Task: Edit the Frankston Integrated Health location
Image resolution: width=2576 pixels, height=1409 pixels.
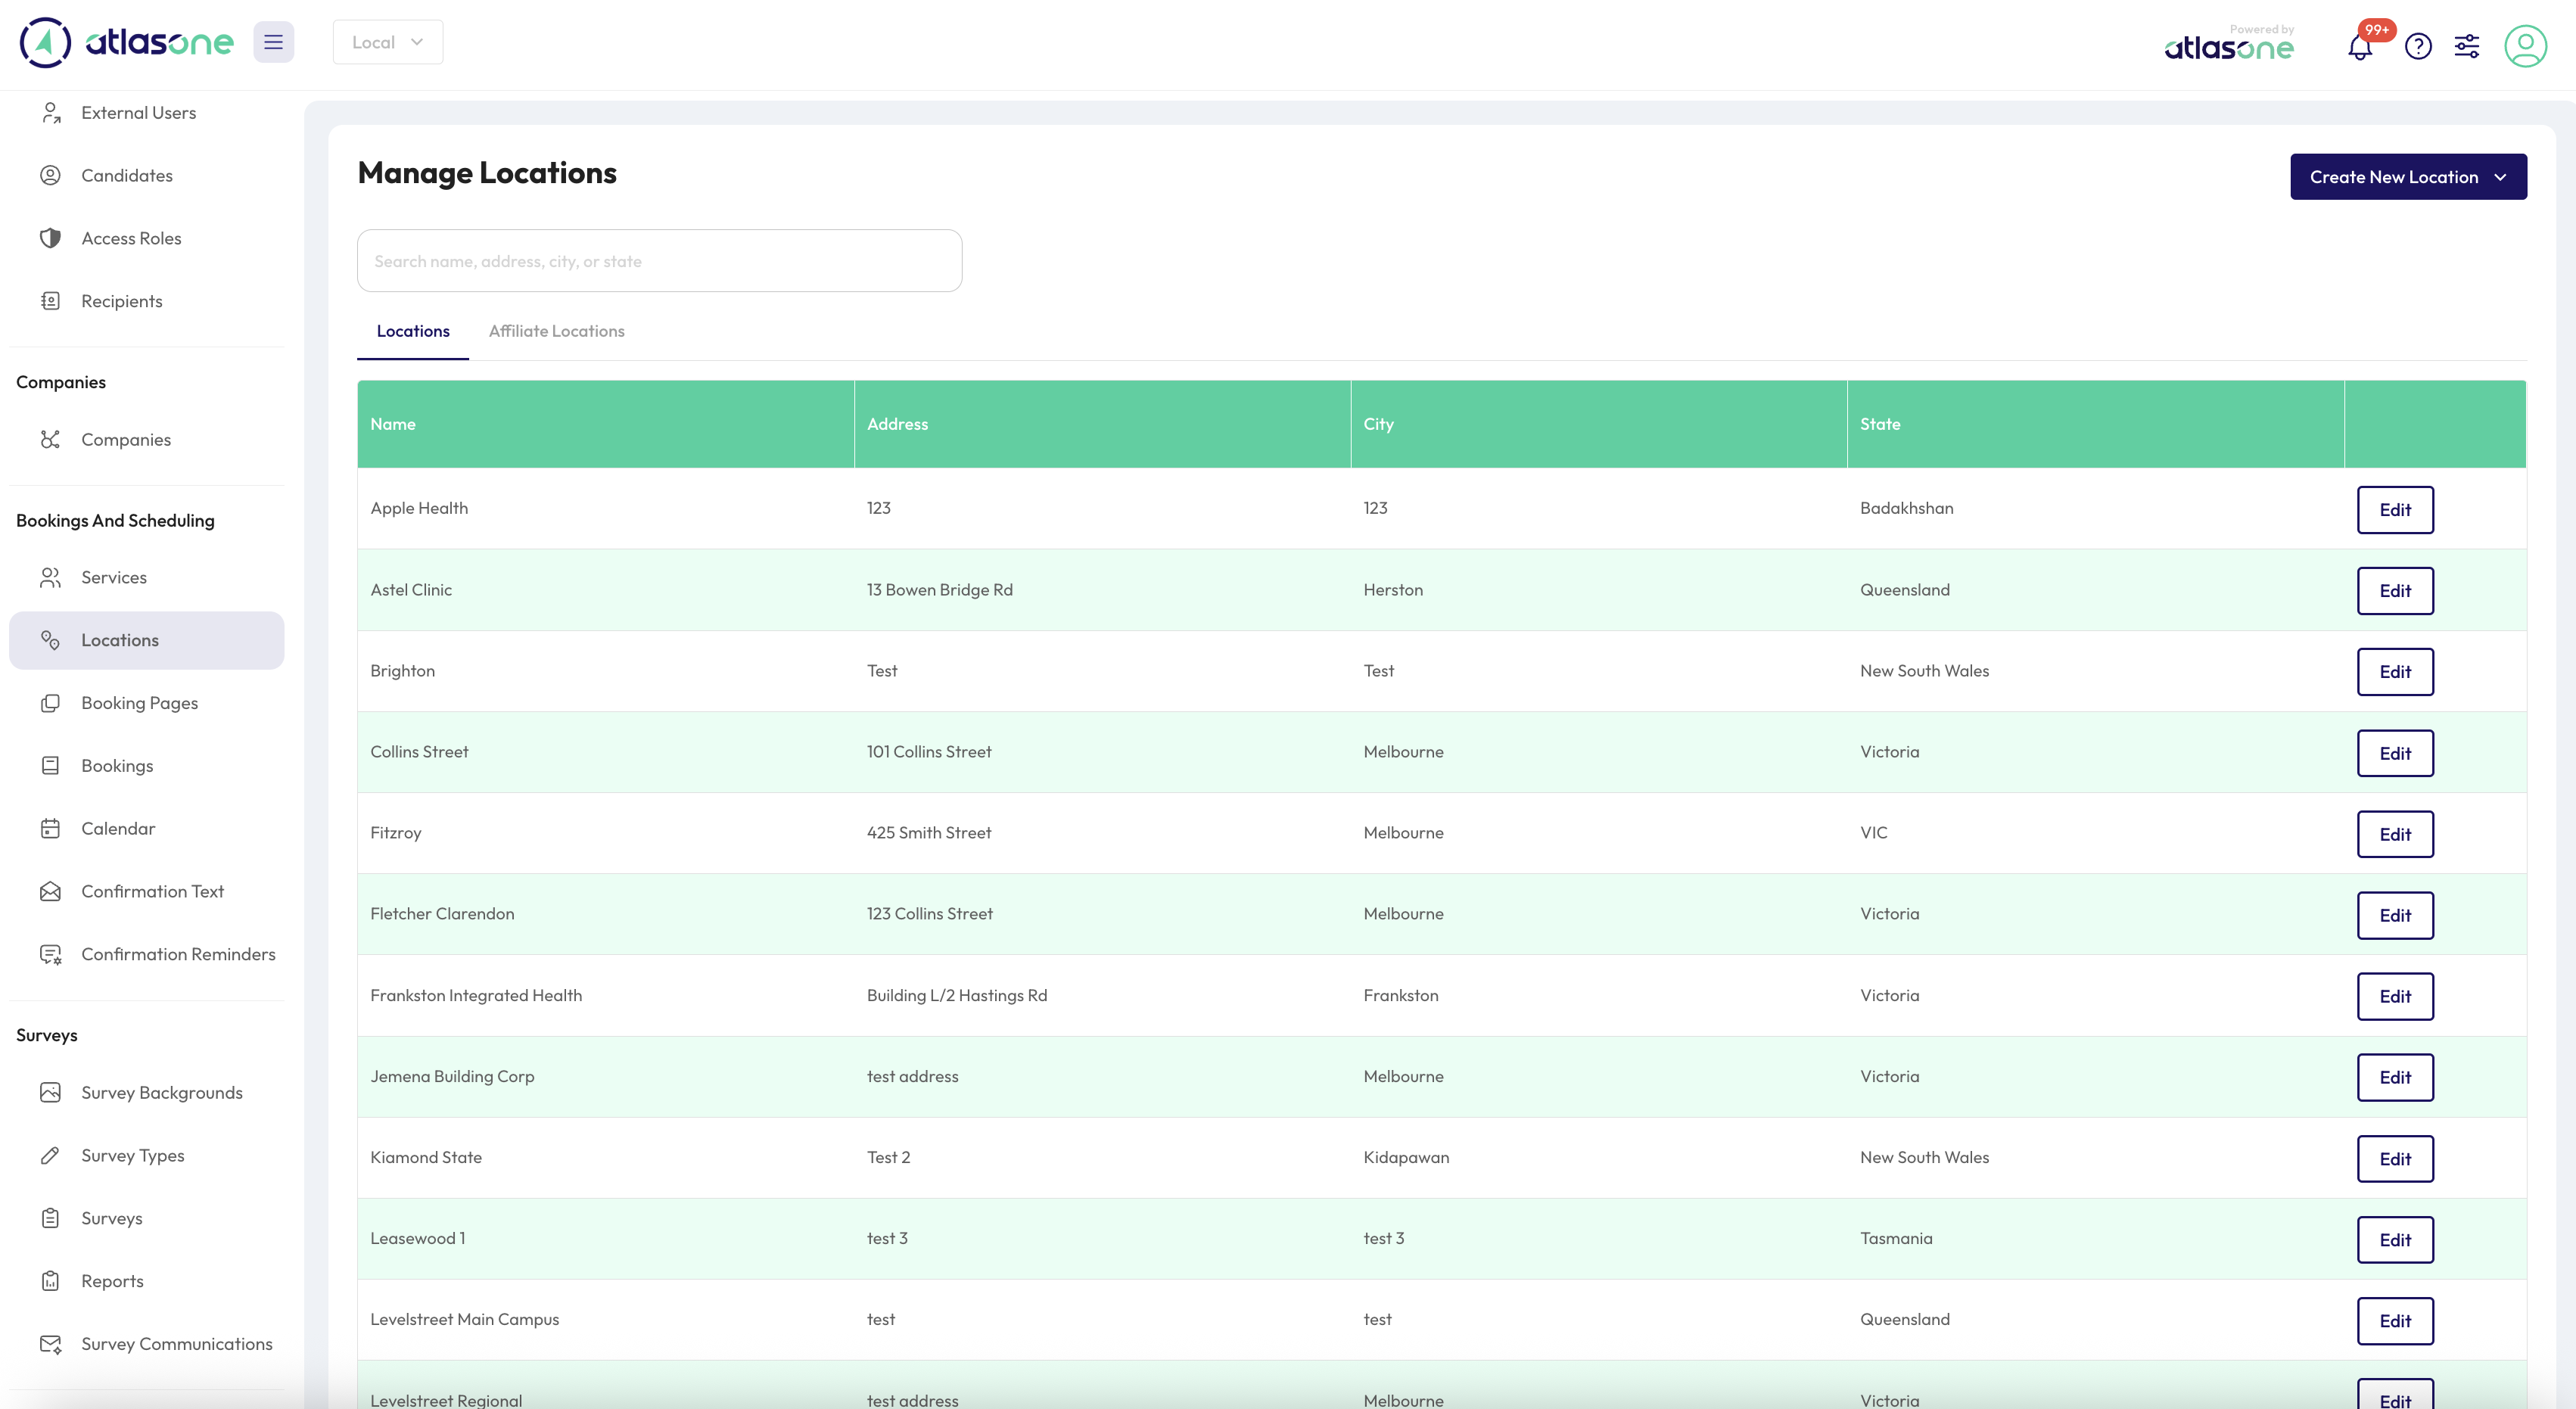Action: coord(2395,997)
